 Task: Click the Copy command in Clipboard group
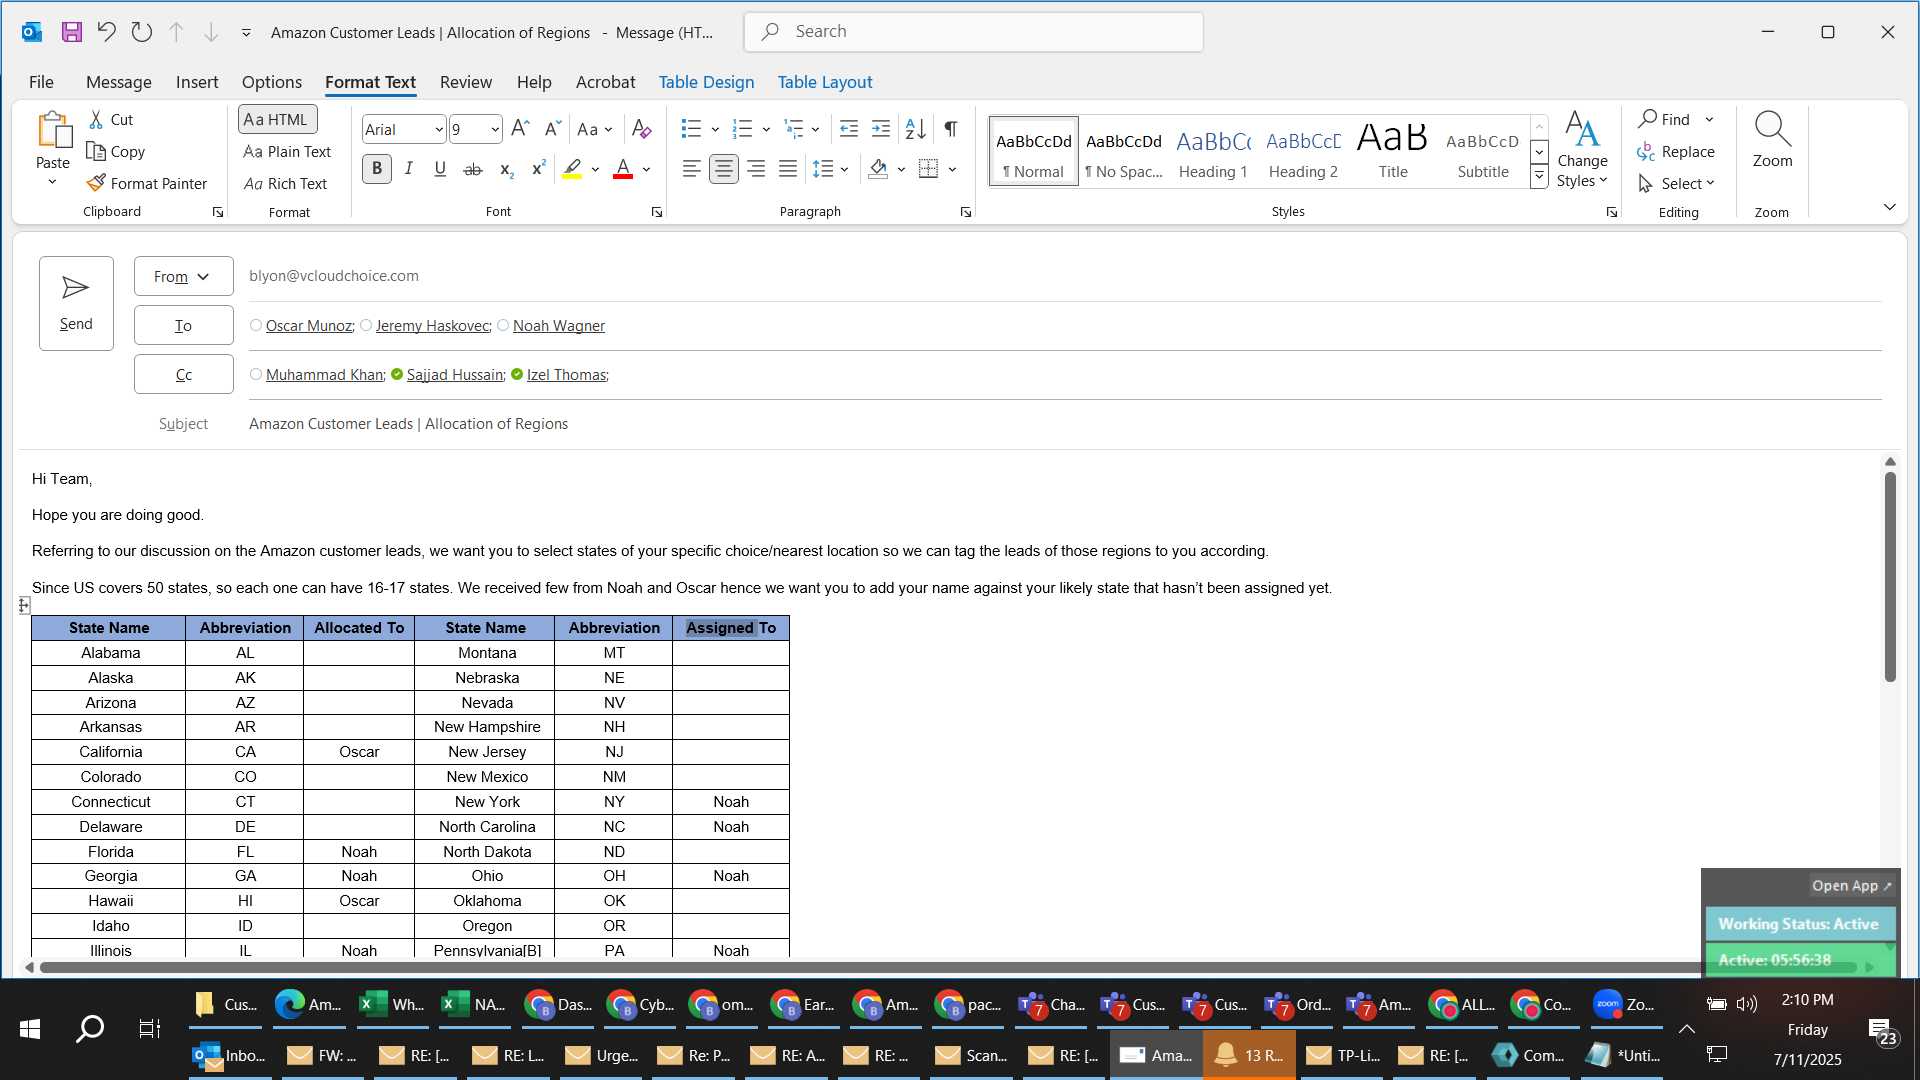116,151
